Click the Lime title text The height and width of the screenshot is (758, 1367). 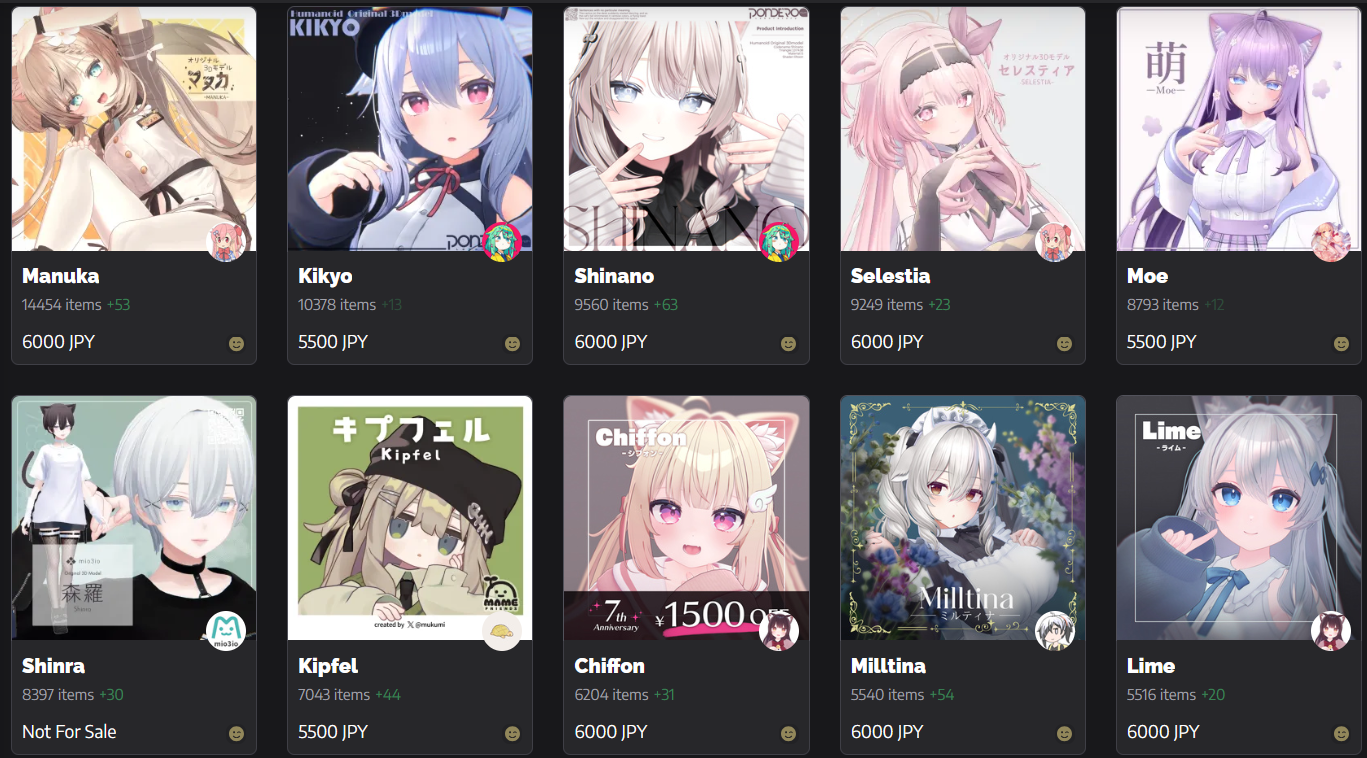coord(1151,666)
